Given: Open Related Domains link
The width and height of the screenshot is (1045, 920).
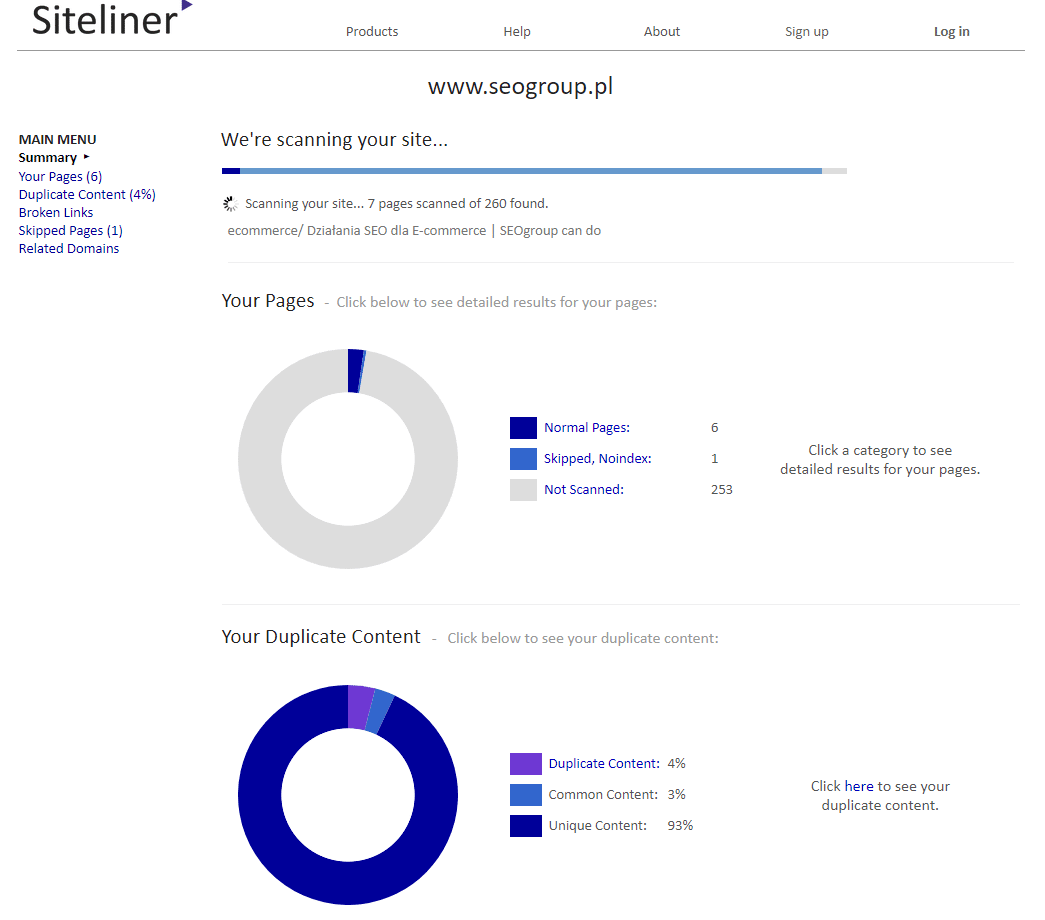Looking at the screenshot, I should coord(69,249).
